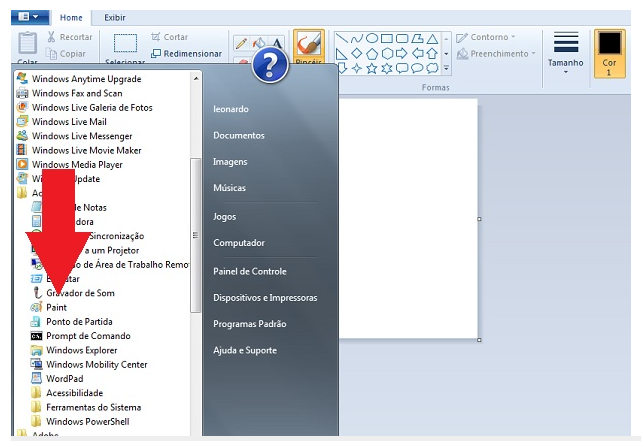
Task: Switch to the Home ribbon tab
Action: coord(71,18)
